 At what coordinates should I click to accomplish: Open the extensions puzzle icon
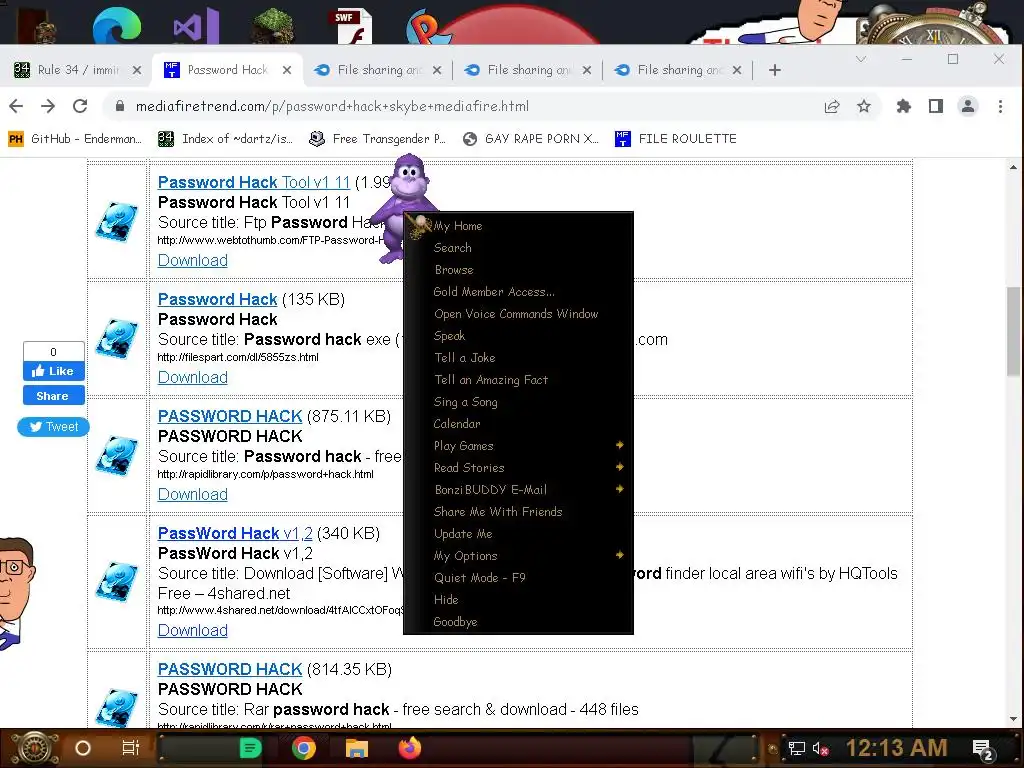pos(903,106)
